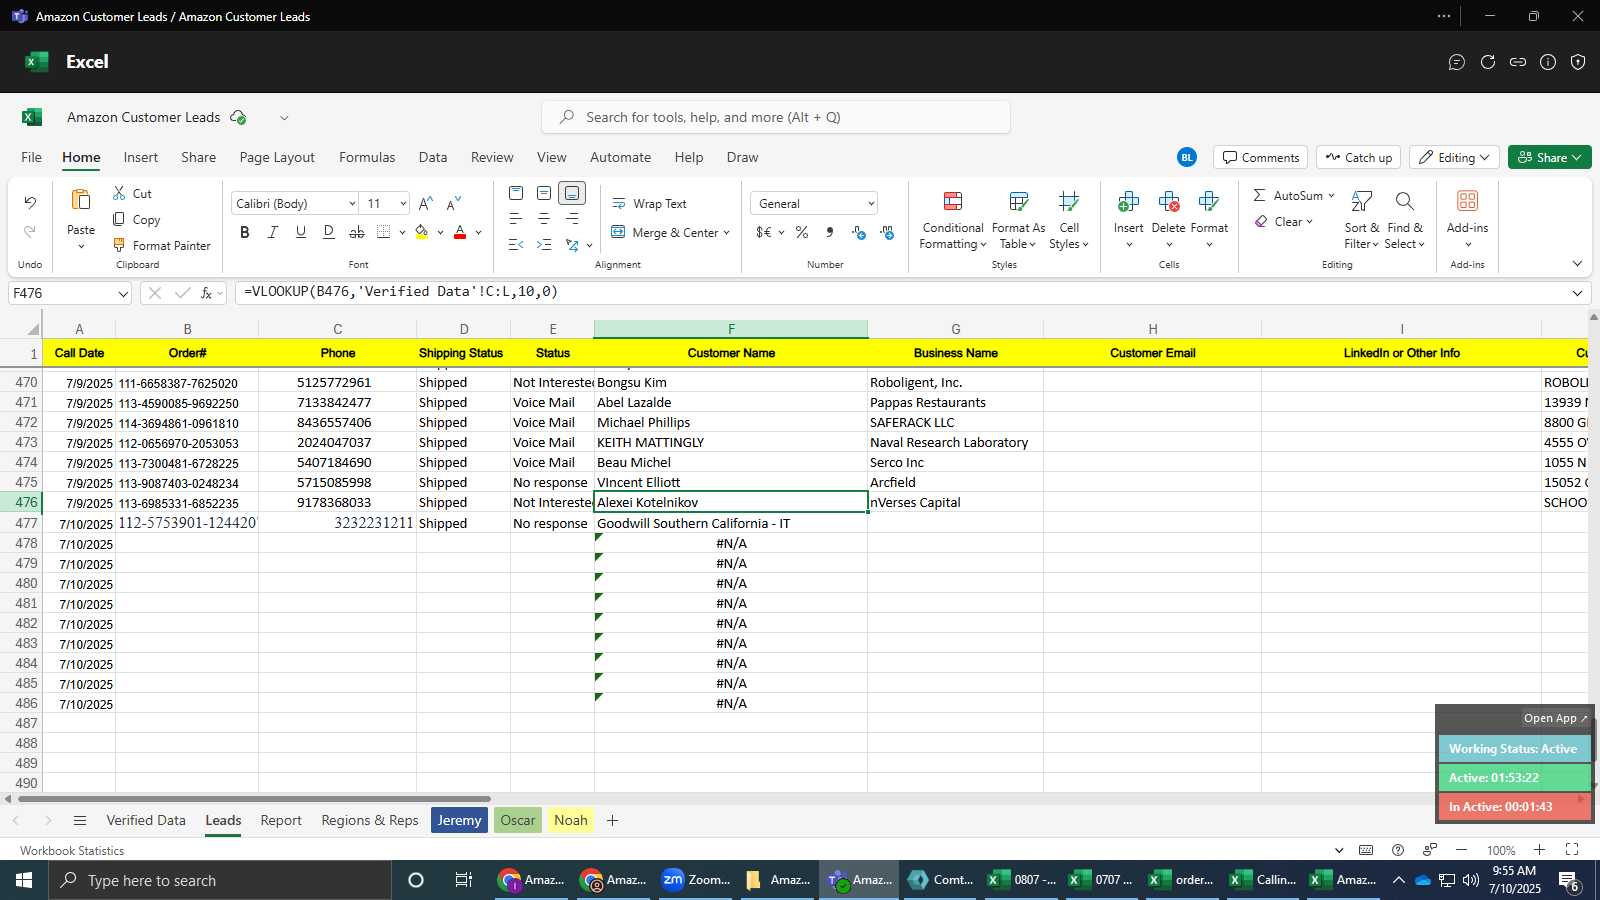
Task: Click the Share button
Action: (x=1549, y=157)
